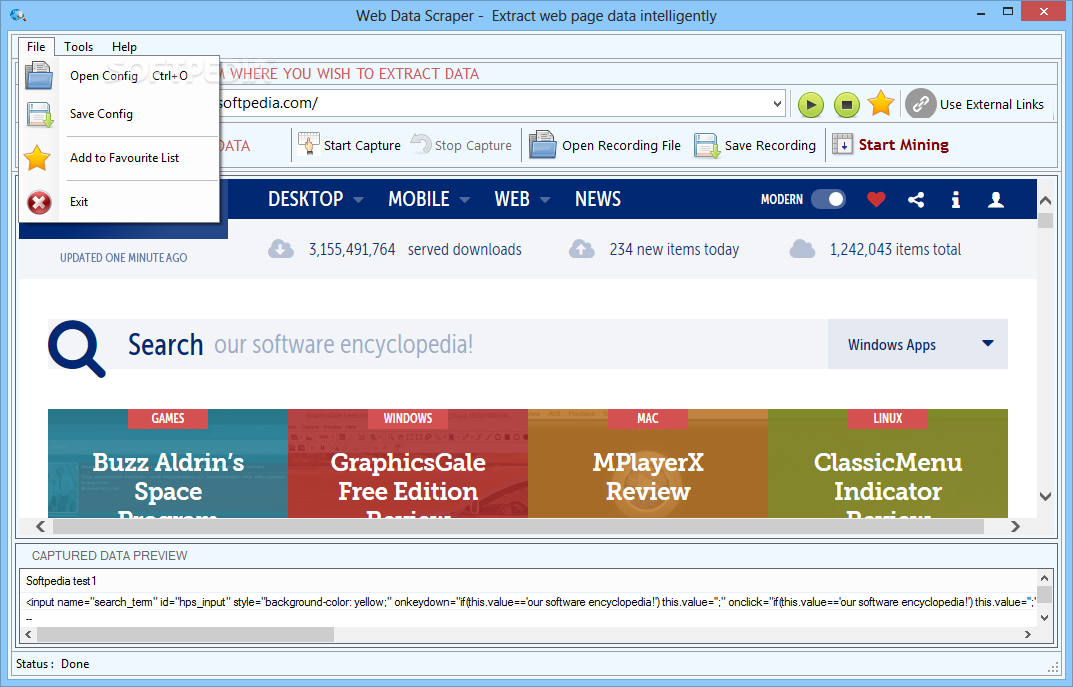This screenshot has height=687, width=1073.
Task: Click the browser vertical scrollbar down arrow
Action: [x=1045, y=496]
